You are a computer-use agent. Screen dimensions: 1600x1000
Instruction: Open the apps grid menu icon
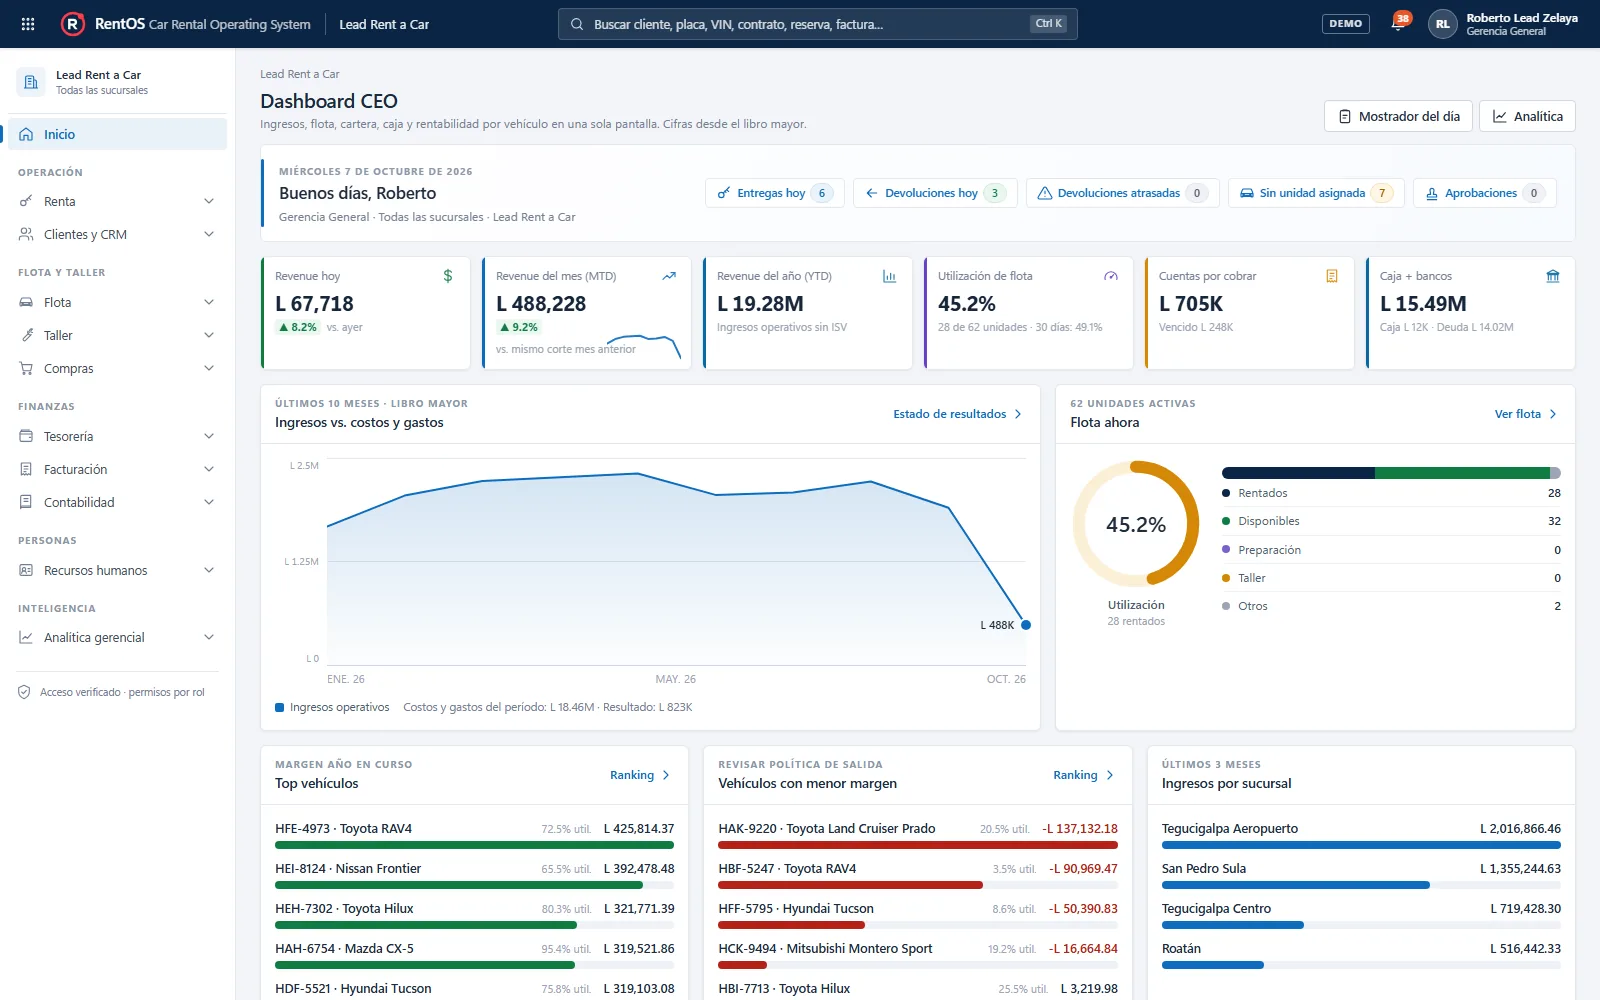click(x=28, y=24)
